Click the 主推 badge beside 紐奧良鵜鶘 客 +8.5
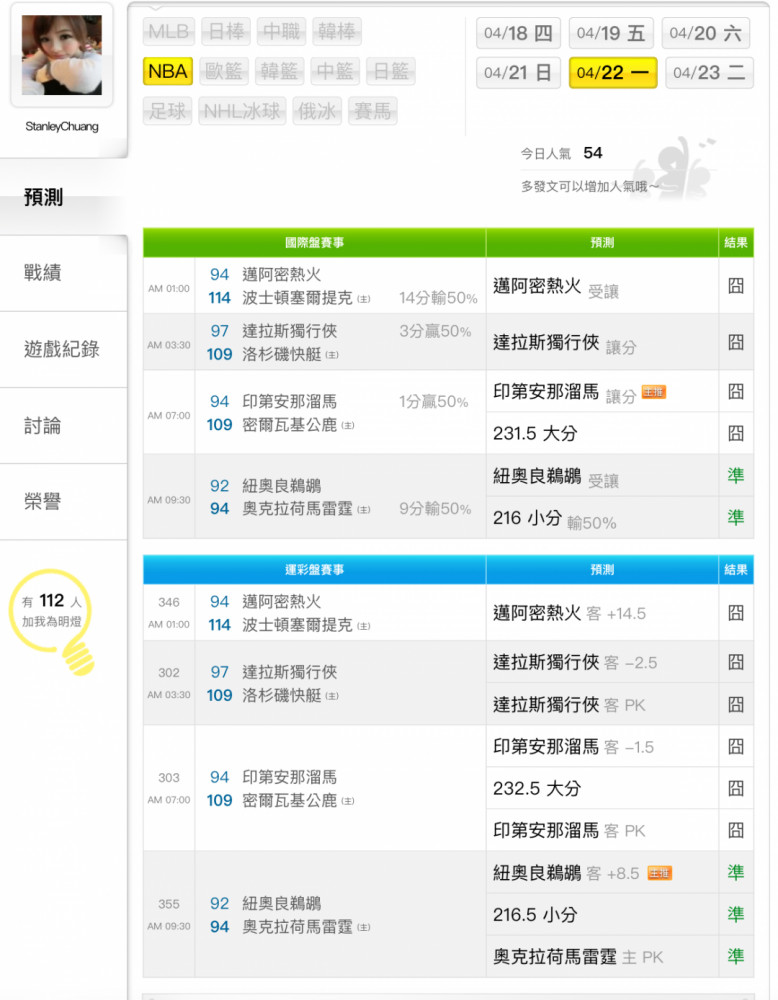Image resolution: width=778 pixels, height=1000 pixels. (659, 872)
